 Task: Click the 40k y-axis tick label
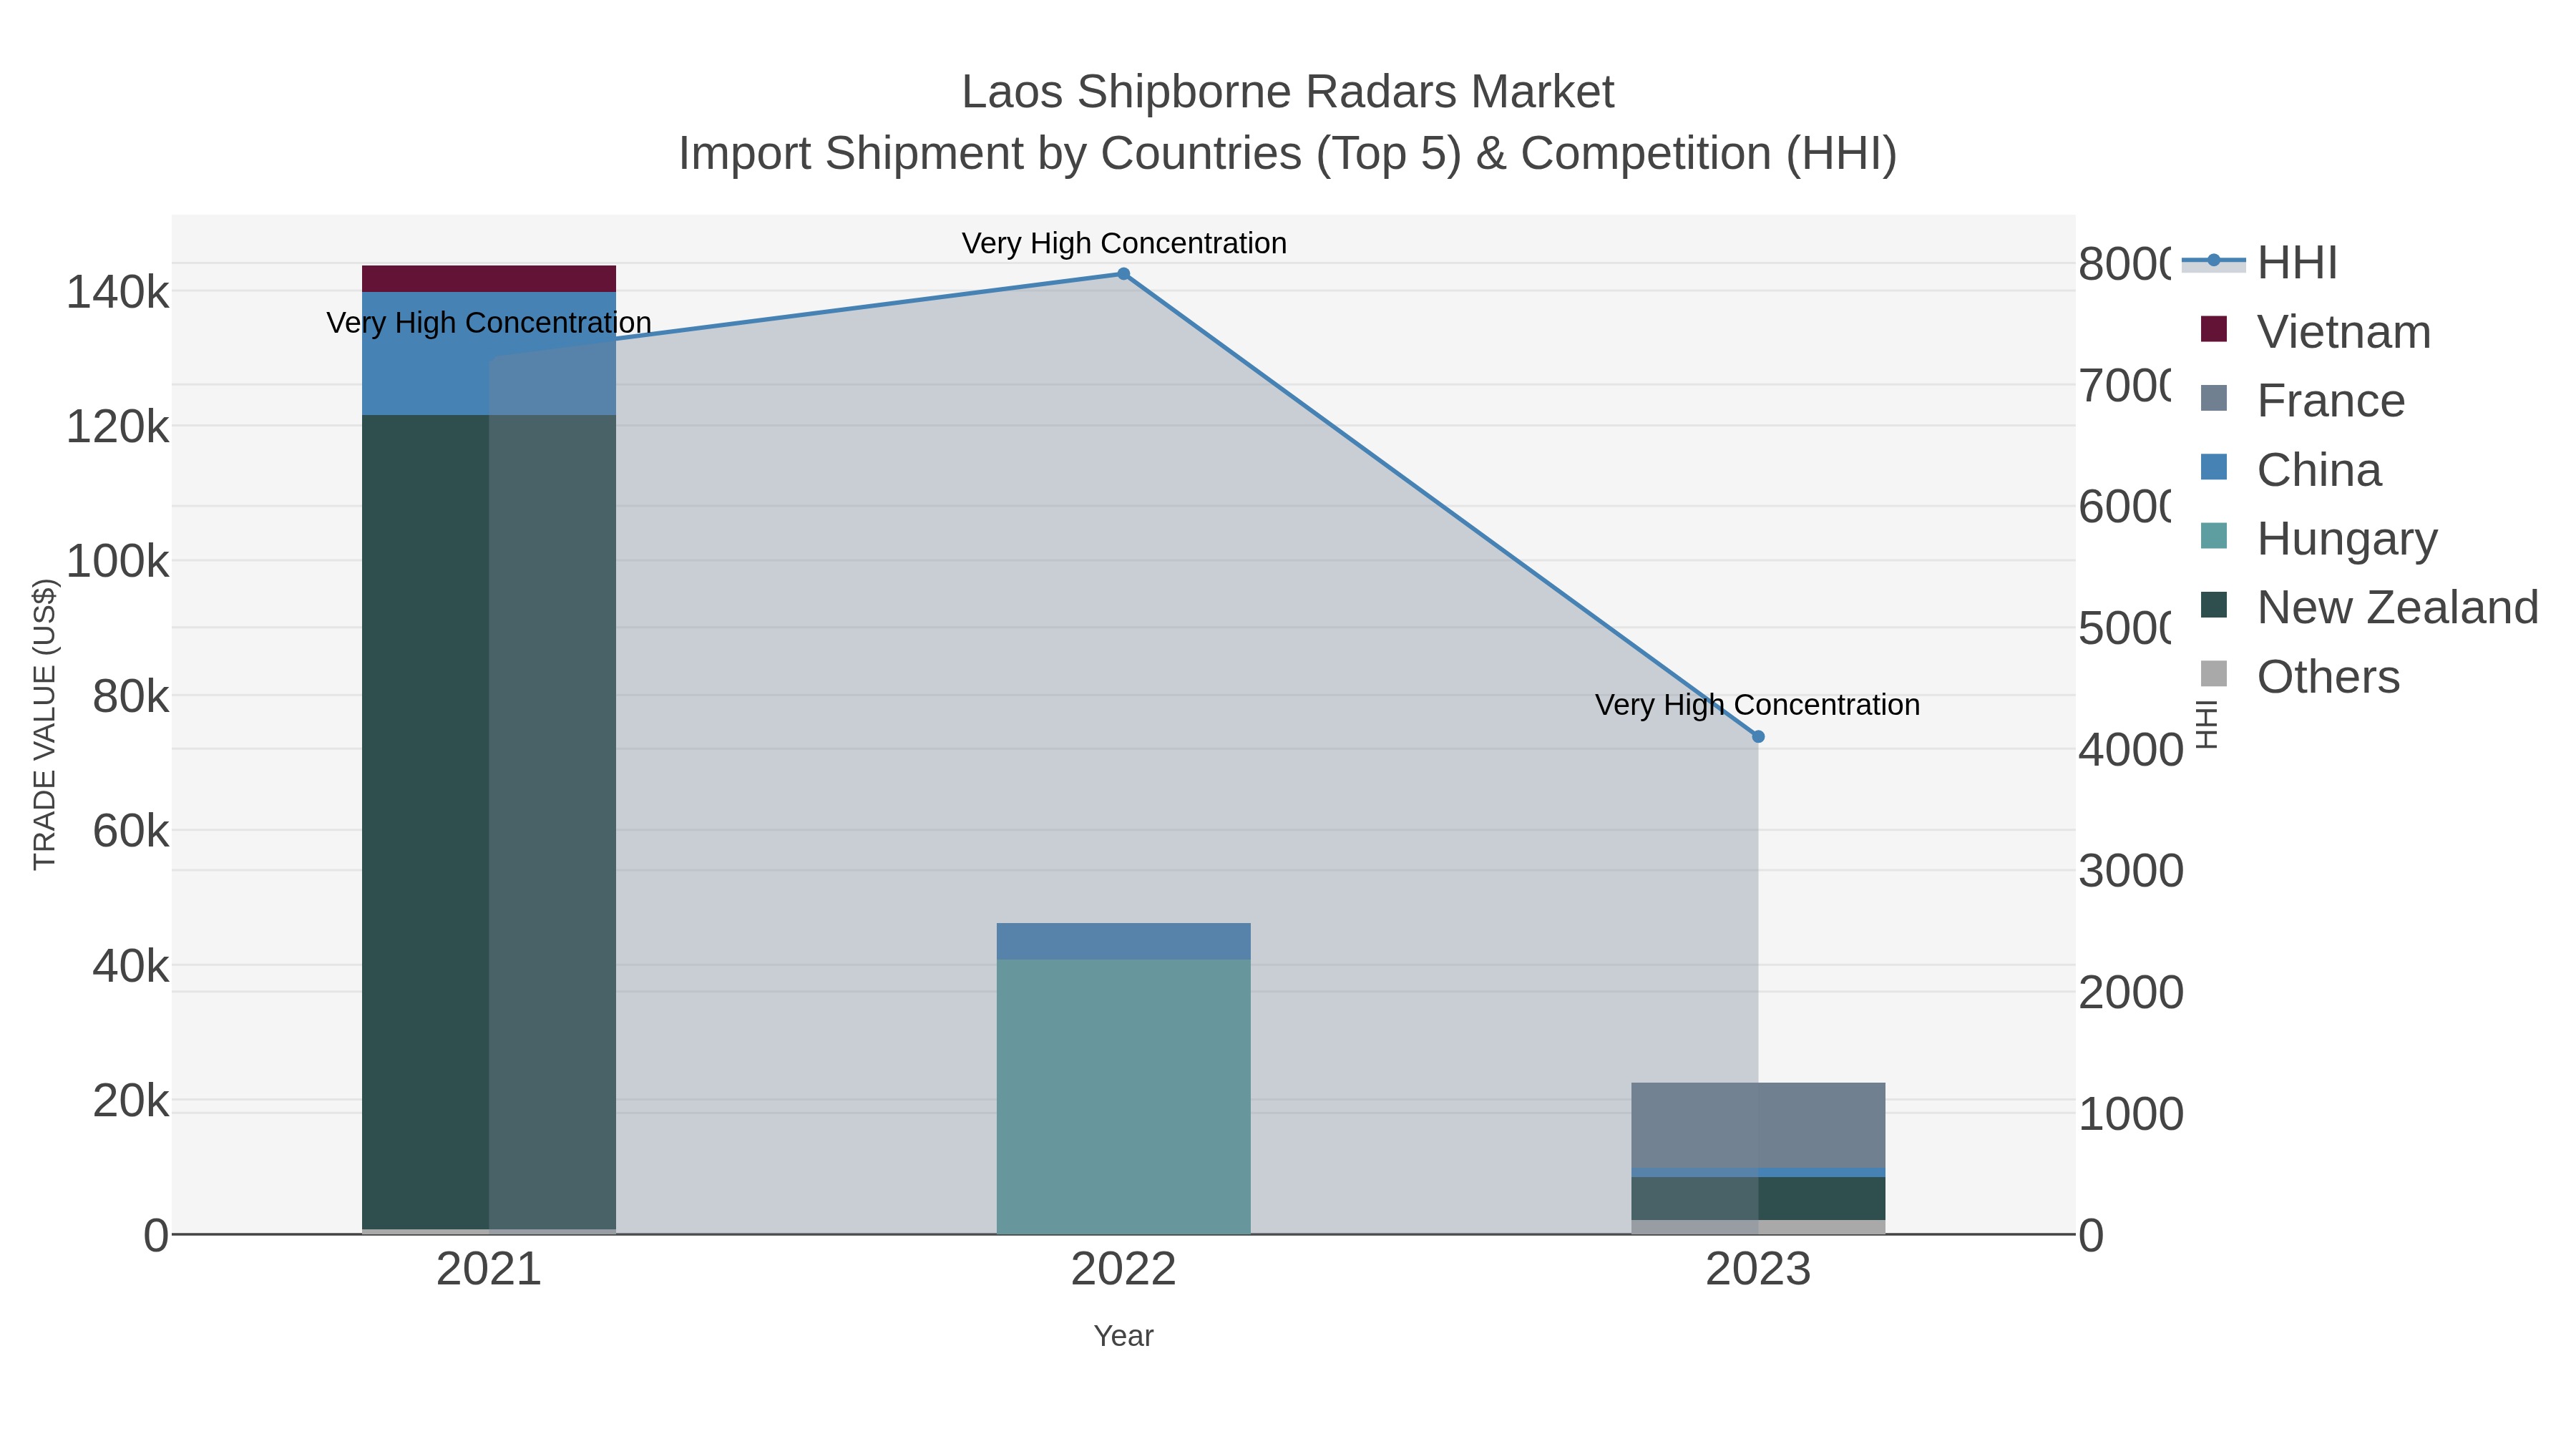131,966
